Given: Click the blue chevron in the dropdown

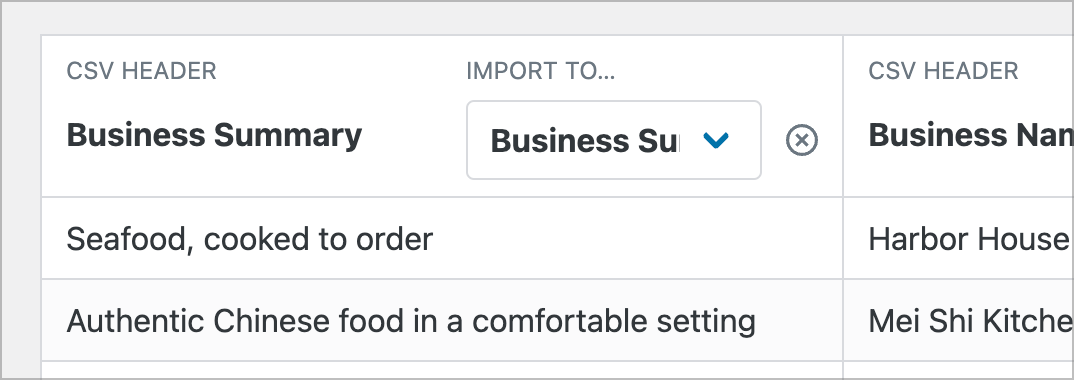Looking at the screenshot, I should pyautogui.click(x=716, y=140).
